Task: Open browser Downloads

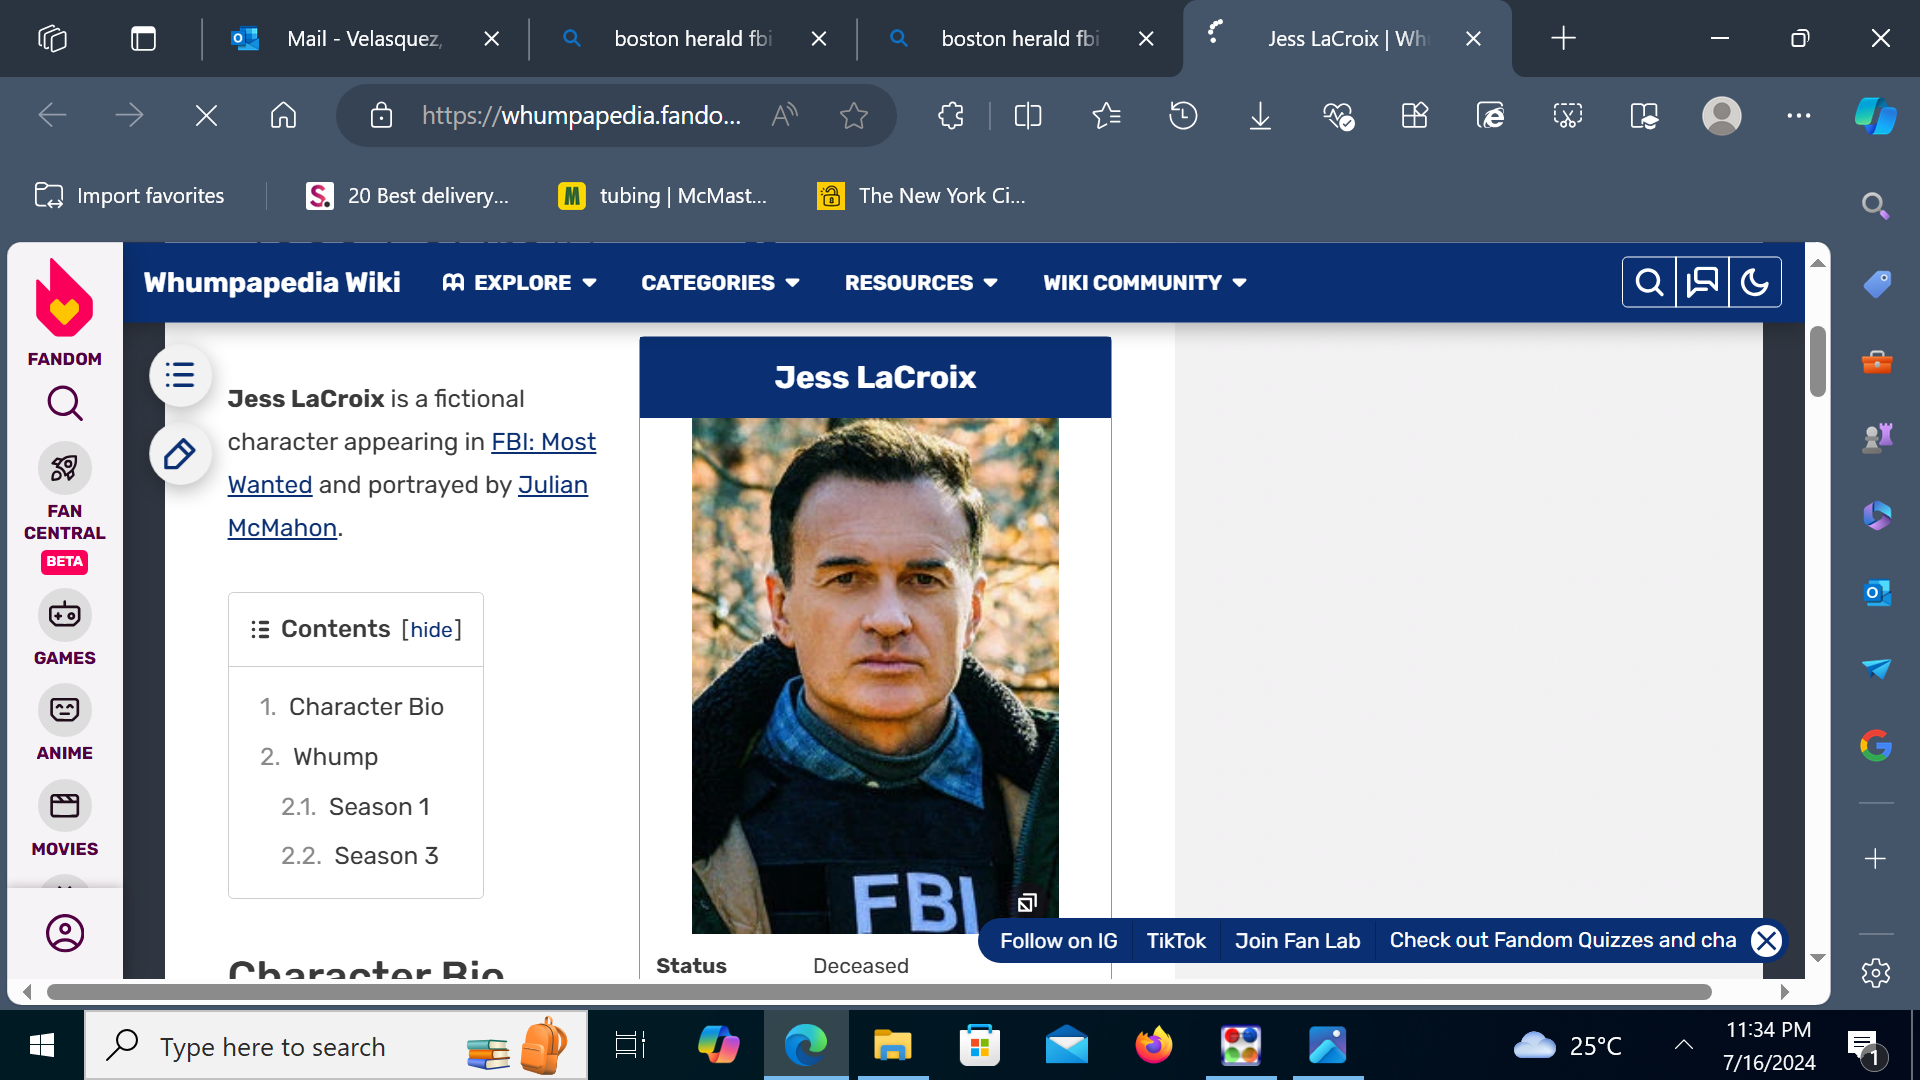Action: (x=1260, y=116)
